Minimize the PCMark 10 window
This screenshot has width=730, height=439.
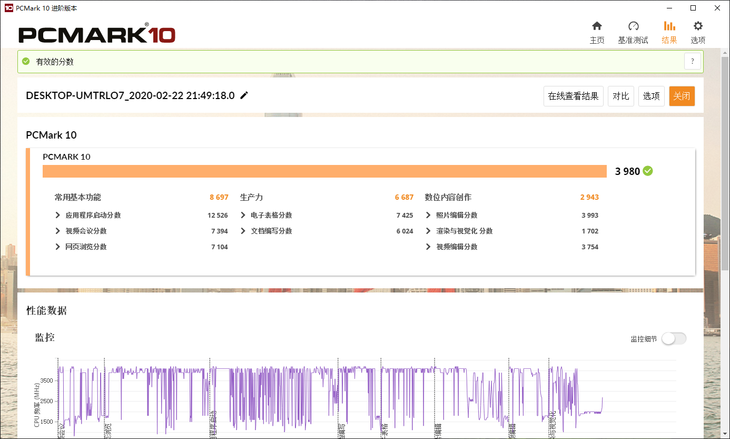tap(669, 8)
